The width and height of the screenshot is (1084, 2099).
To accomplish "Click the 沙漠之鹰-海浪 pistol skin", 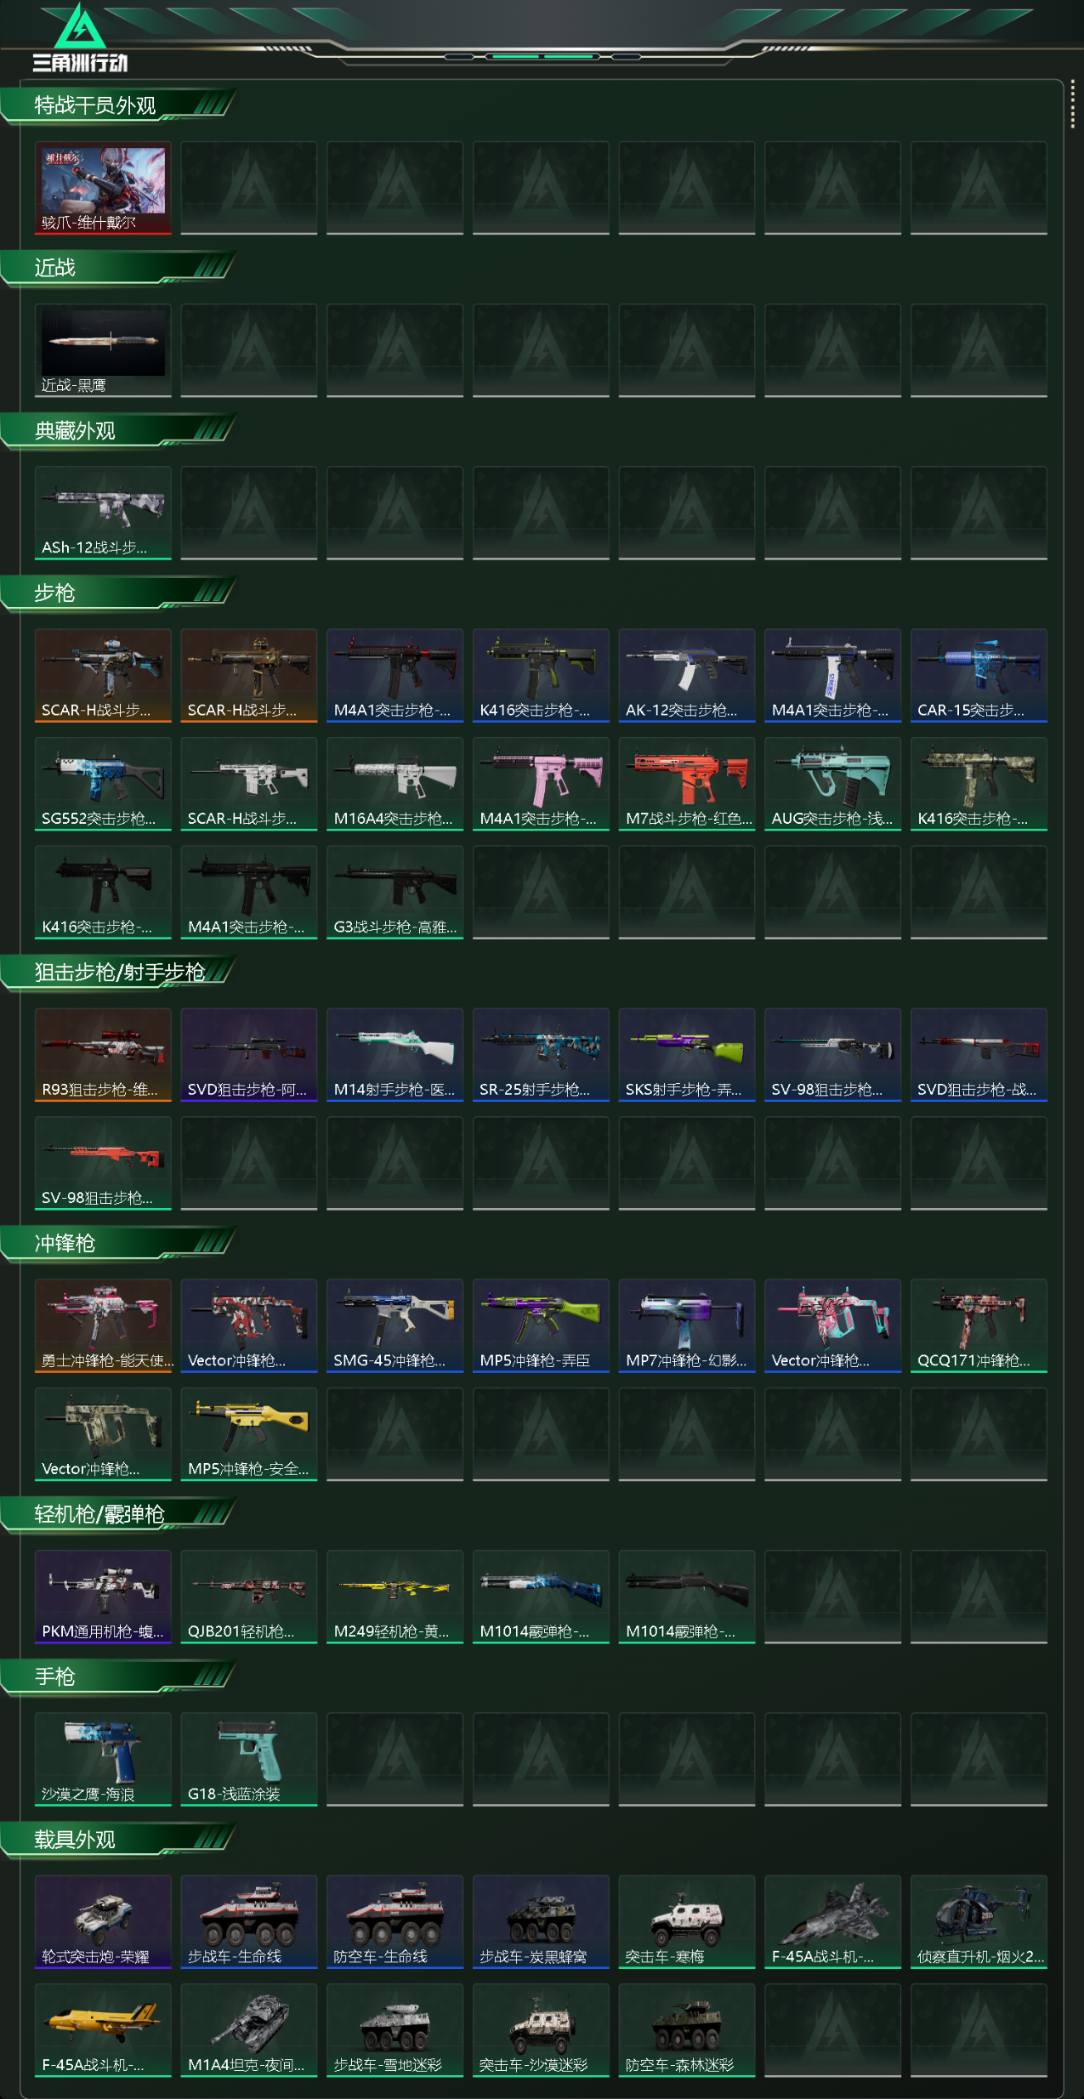I will (x=103, y=1759).
